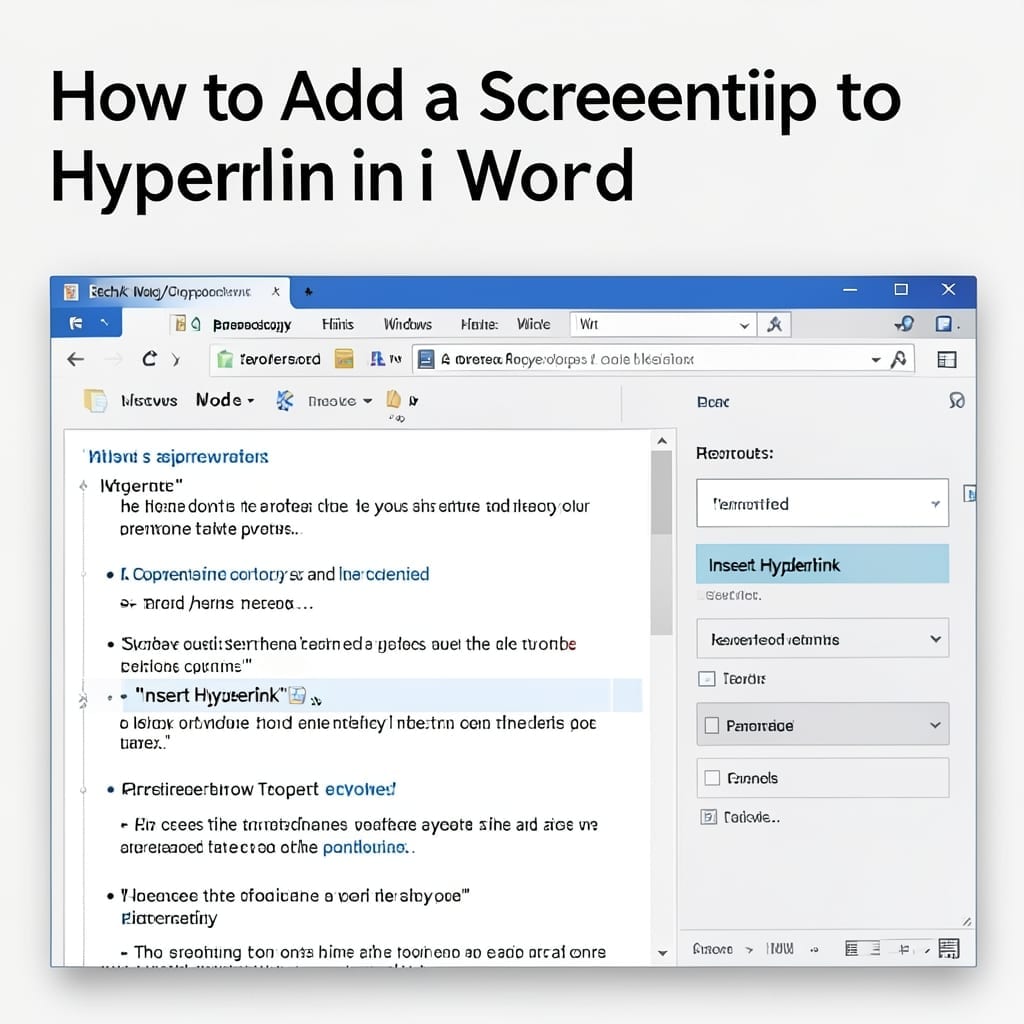The width and height of the screenshot is (1024, 1024).
Task: Click the layout panel icon right of the address bar
Action: tap(947, 359)
